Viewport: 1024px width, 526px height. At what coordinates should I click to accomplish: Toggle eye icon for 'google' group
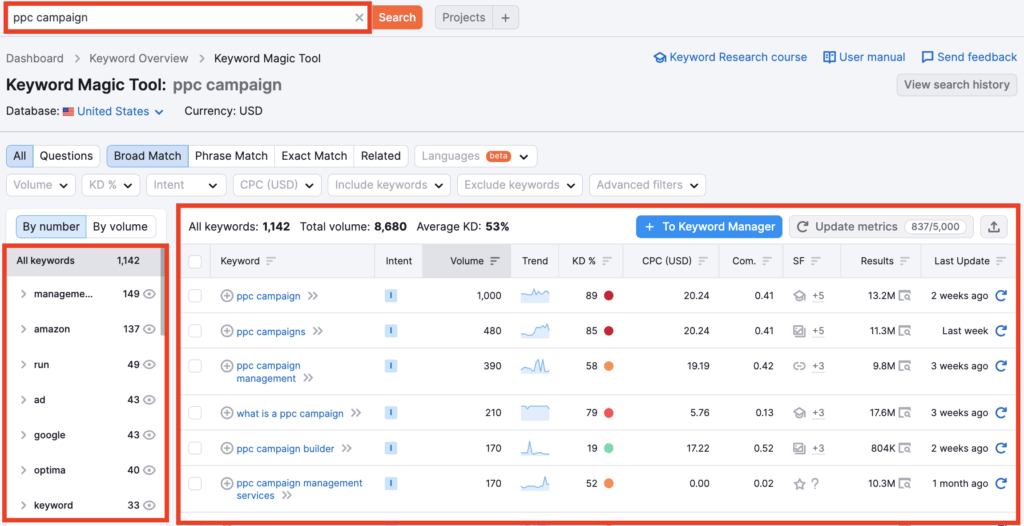tap(149, 435)
